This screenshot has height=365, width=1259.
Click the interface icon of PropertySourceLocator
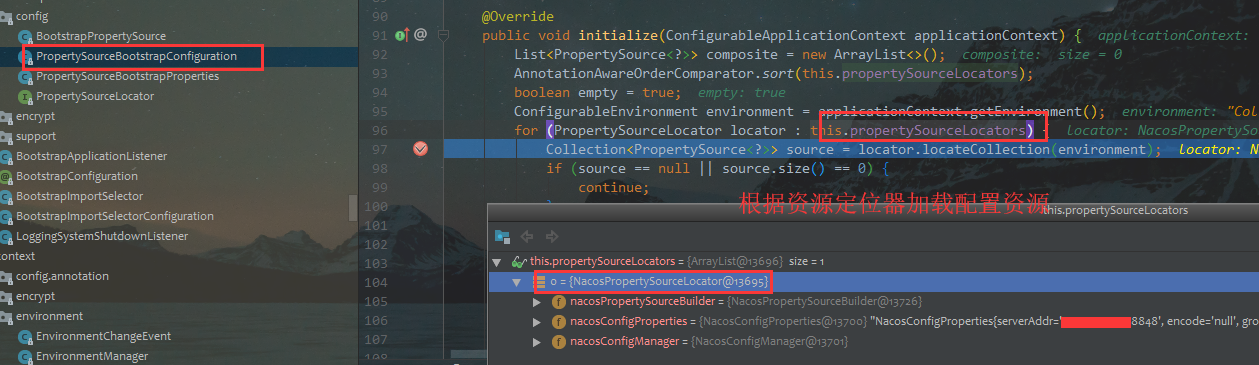point(26,96)
